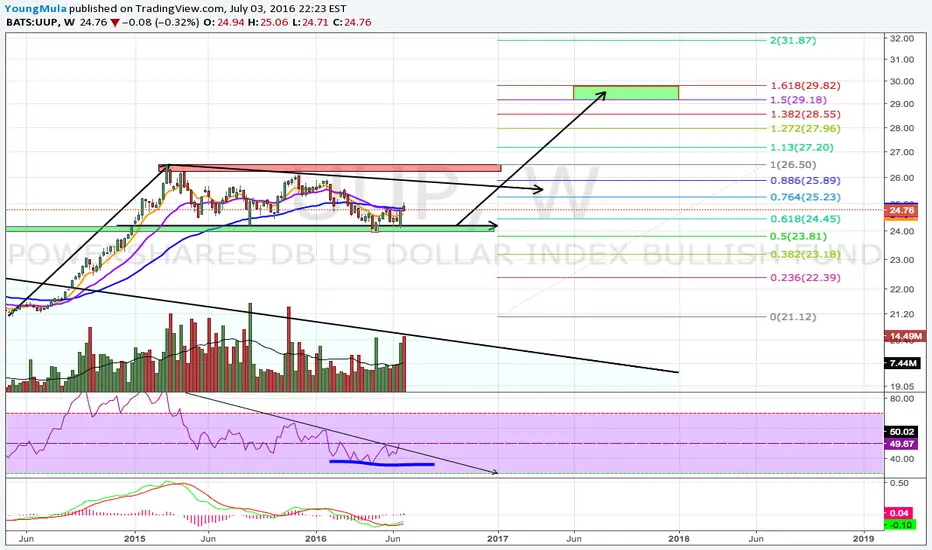This screenshot has height=550, width=932.
Task: Click 28.00 on the price axis
Action: tap(902, 128)
